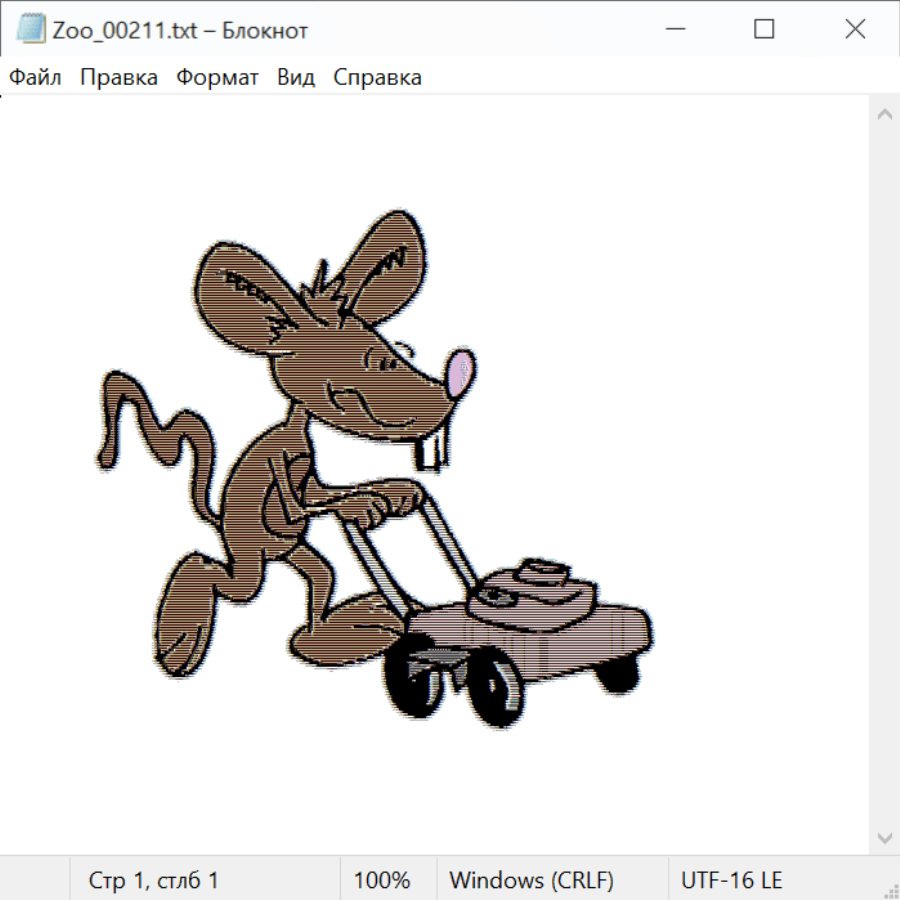Open the Файл menu
This screenshot has width=900, height=900.
(x=35, y=77)
